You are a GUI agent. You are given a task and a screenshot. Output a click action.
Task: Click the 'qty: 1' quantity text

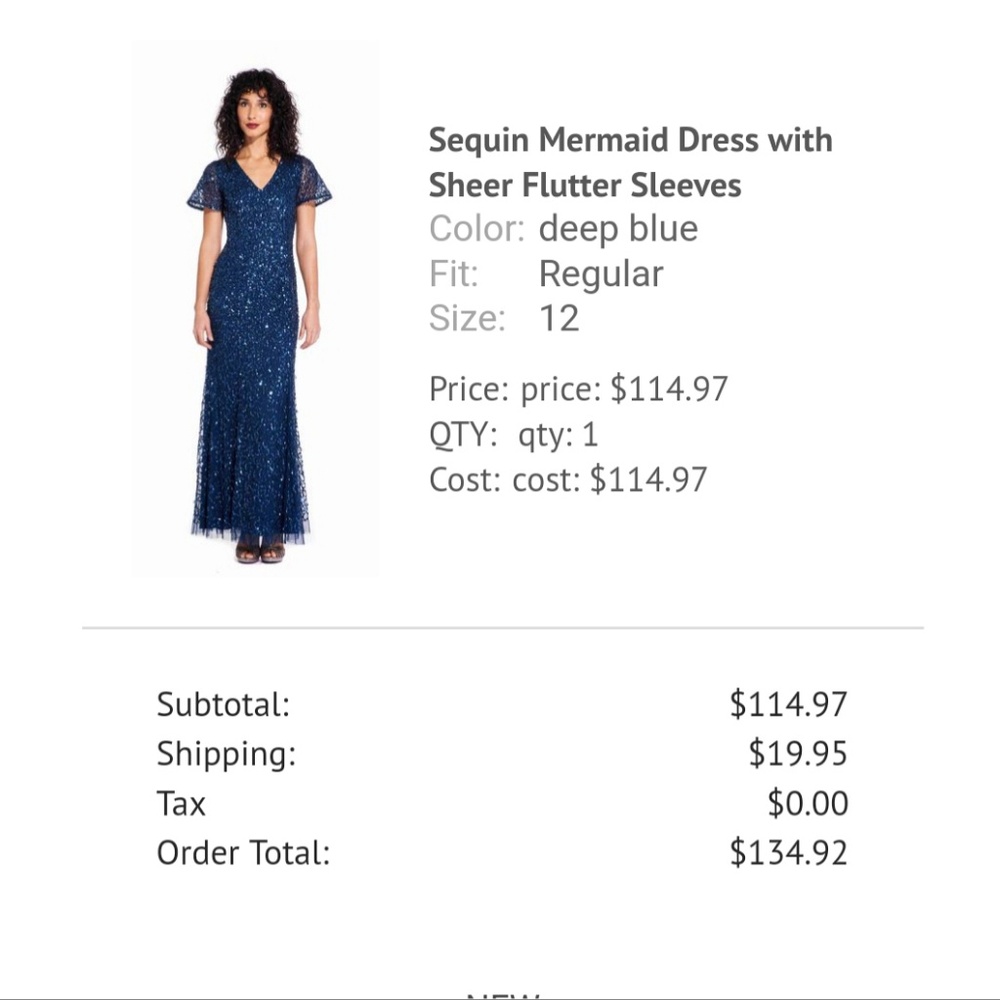click(x=558, y=434)
